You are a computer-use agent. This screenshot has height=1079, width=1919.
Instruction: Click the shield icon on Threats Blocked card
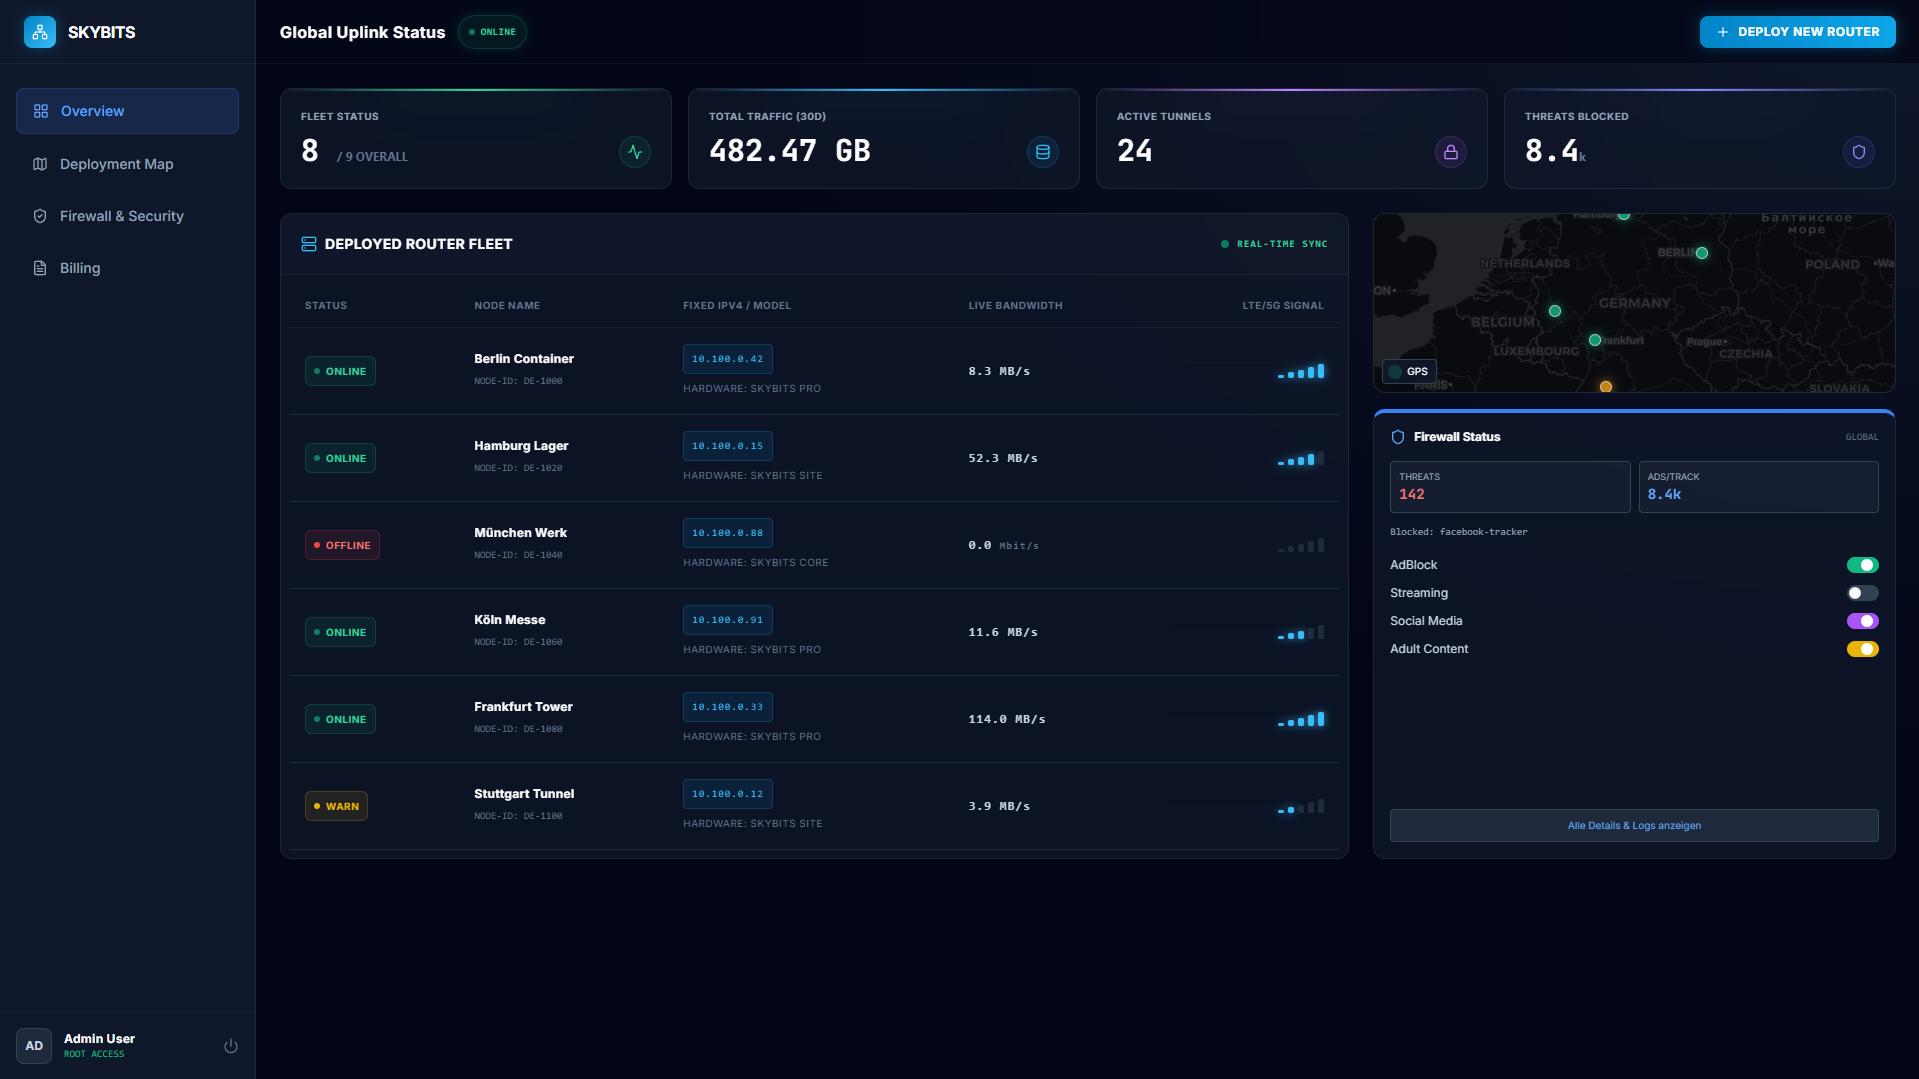pyautogui.click(x=1859, y=152)
